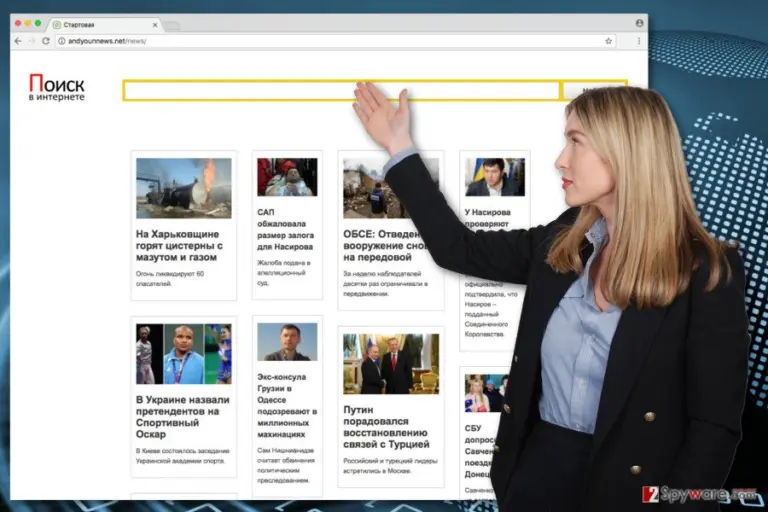768x512 pixels.
Task: Click the Putin and Erdogan handshake photo
Action: click(391, 364)
